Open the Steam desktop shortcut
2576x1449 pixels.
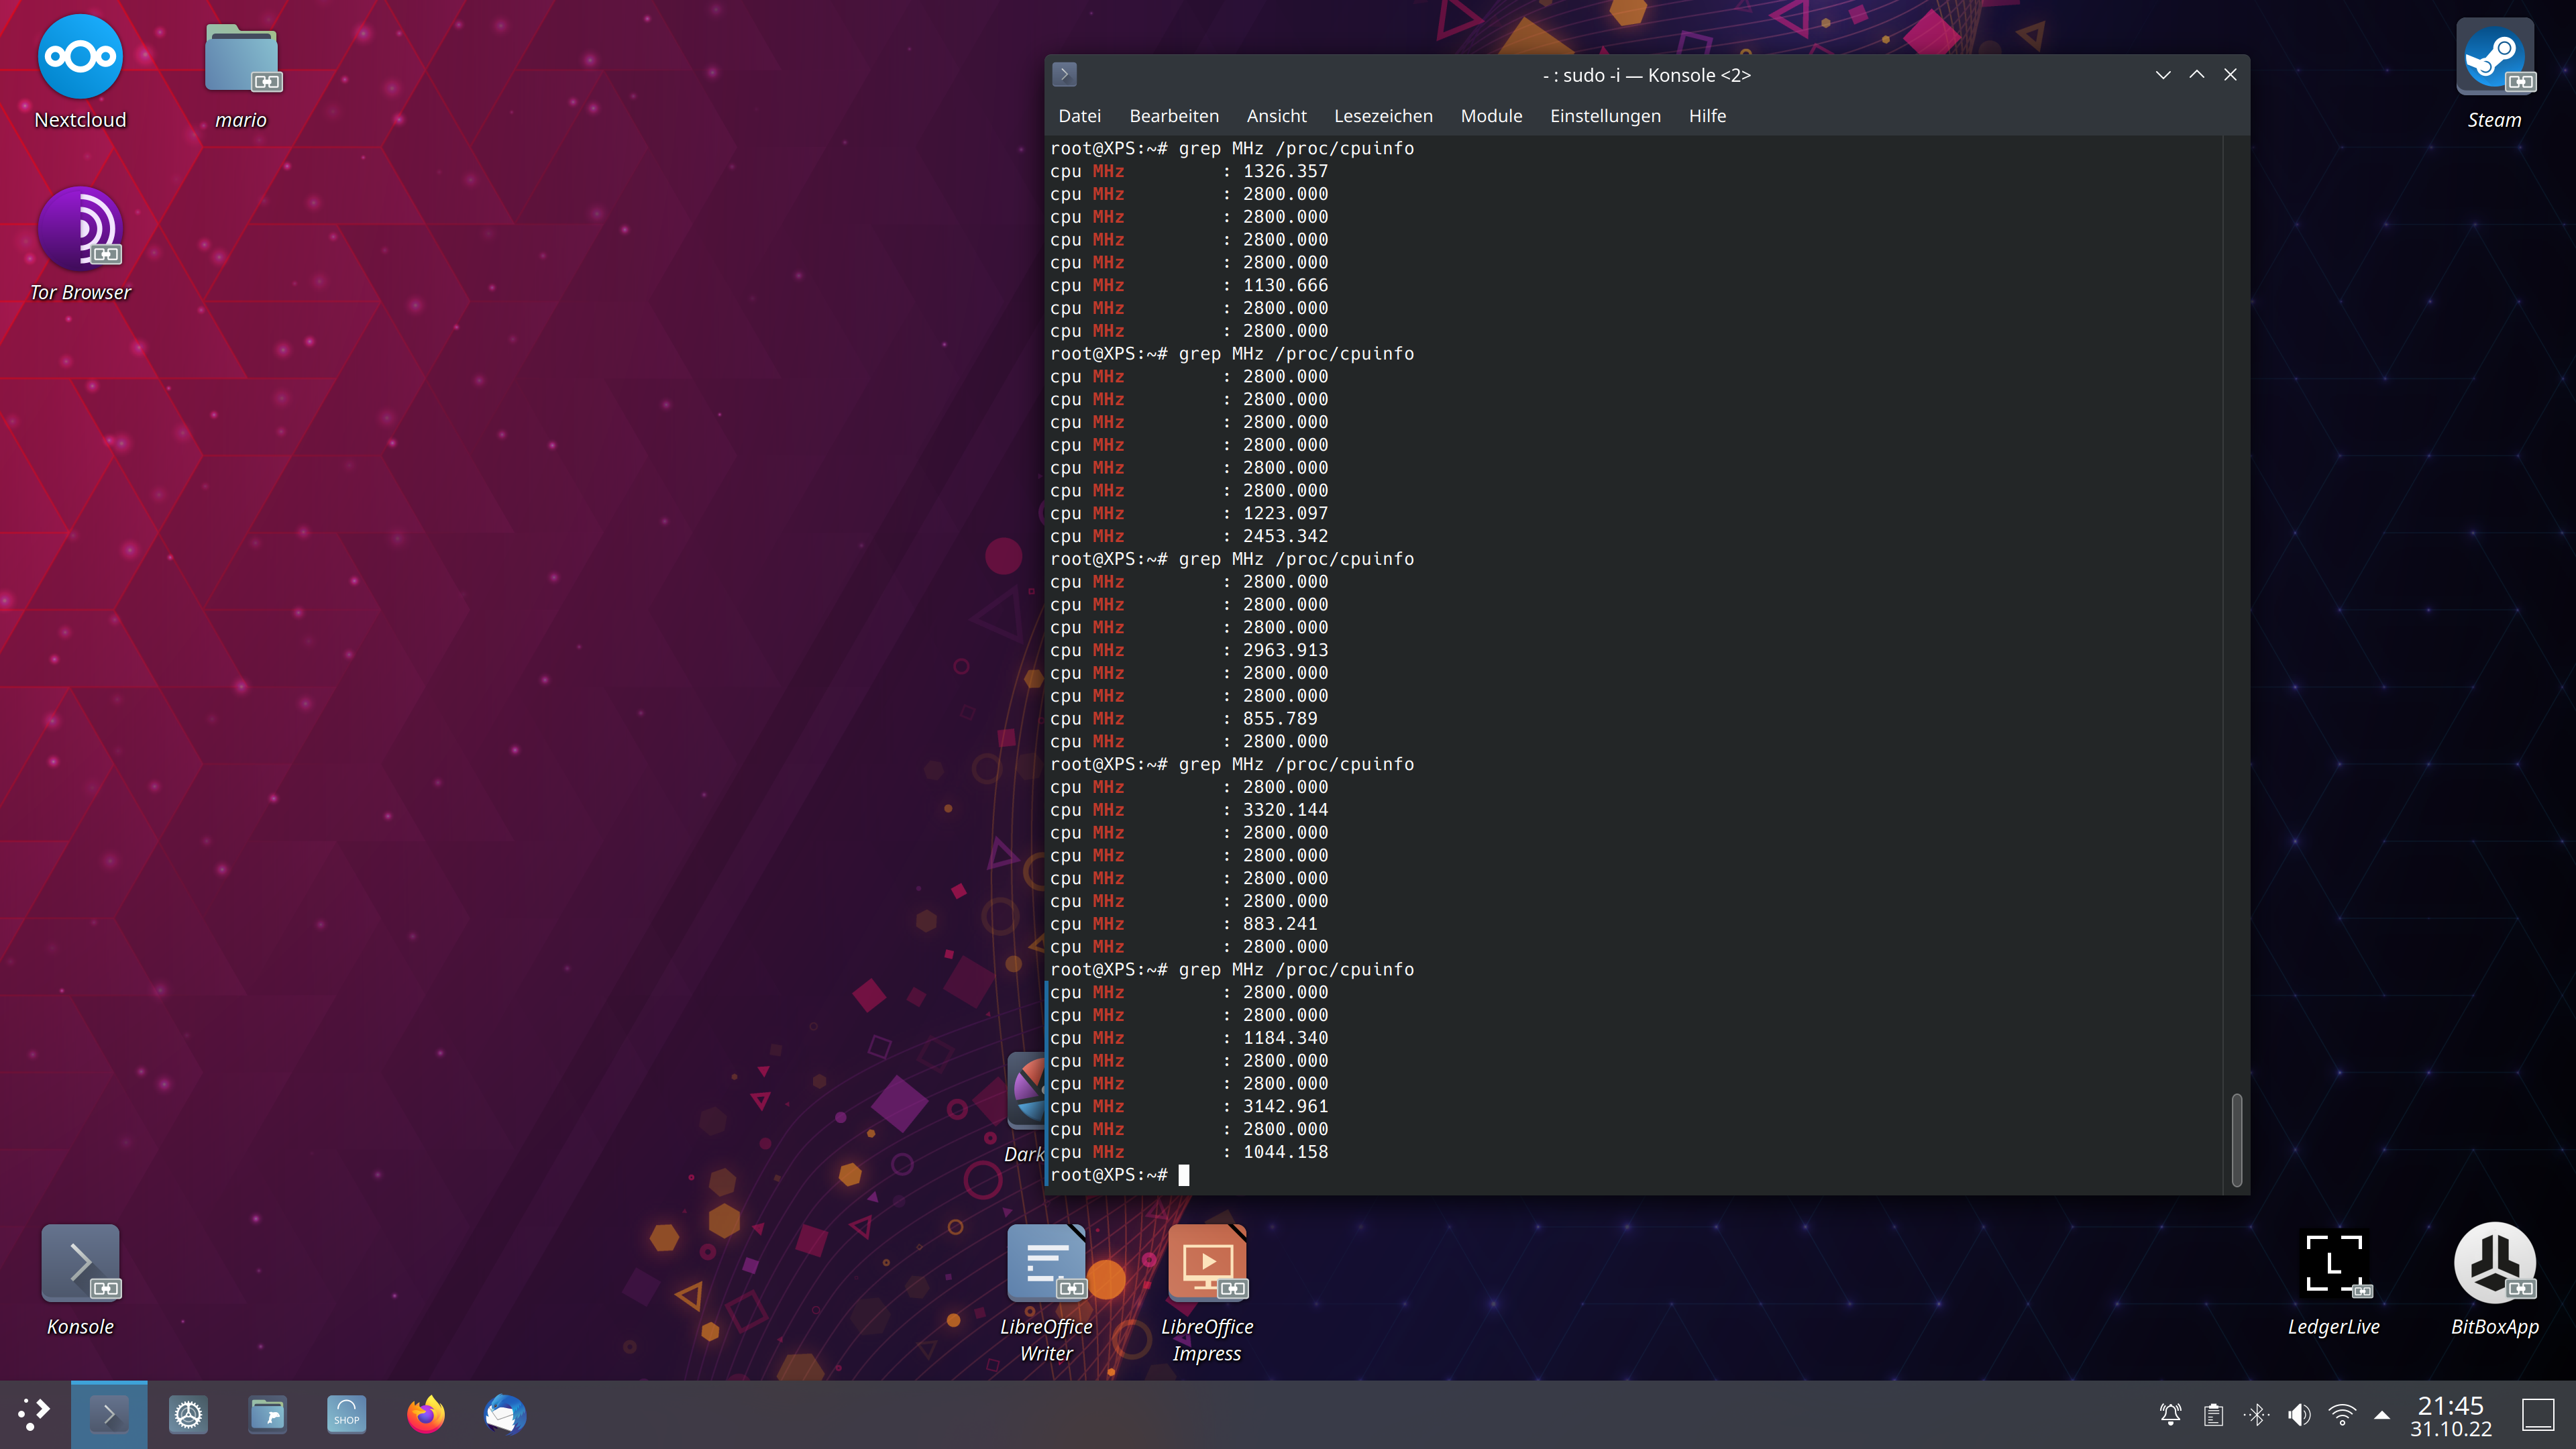[x=2494, y=58]
